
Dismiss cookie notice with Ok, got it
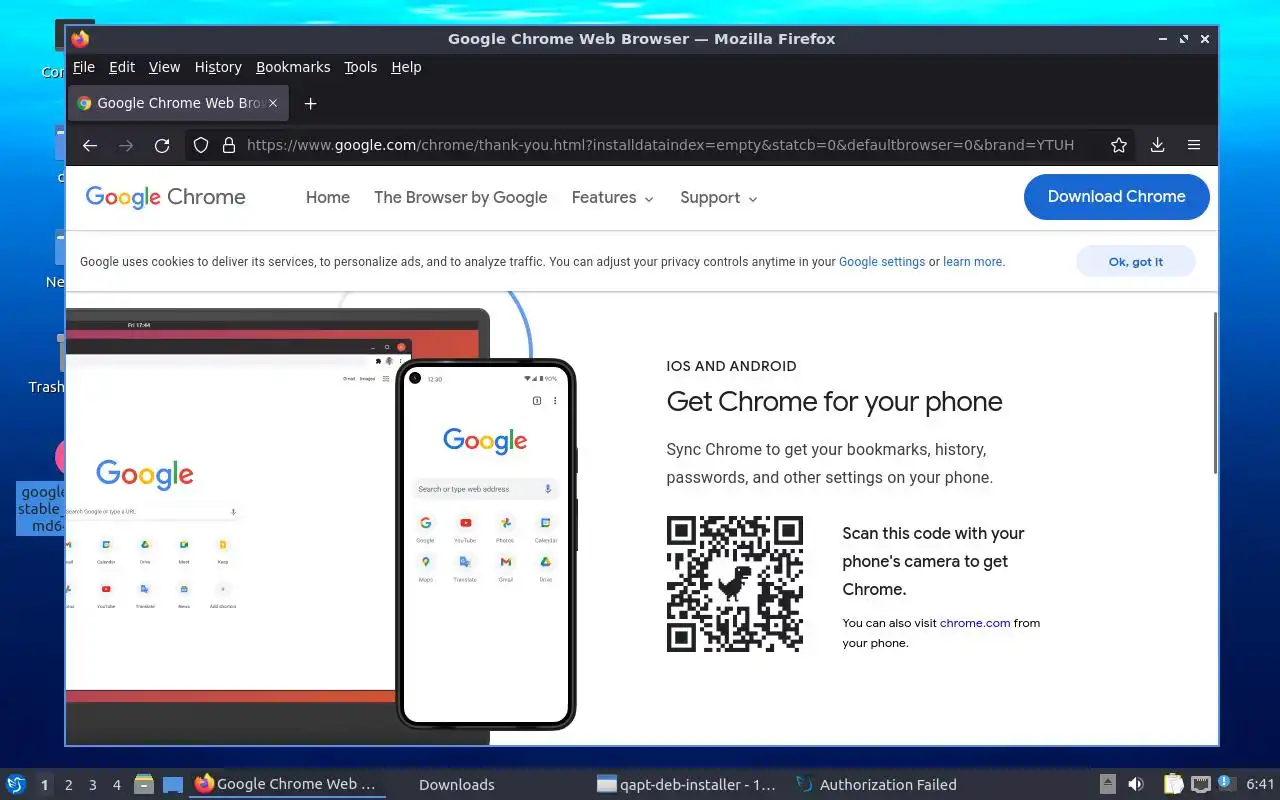(x=1136, y=261)
